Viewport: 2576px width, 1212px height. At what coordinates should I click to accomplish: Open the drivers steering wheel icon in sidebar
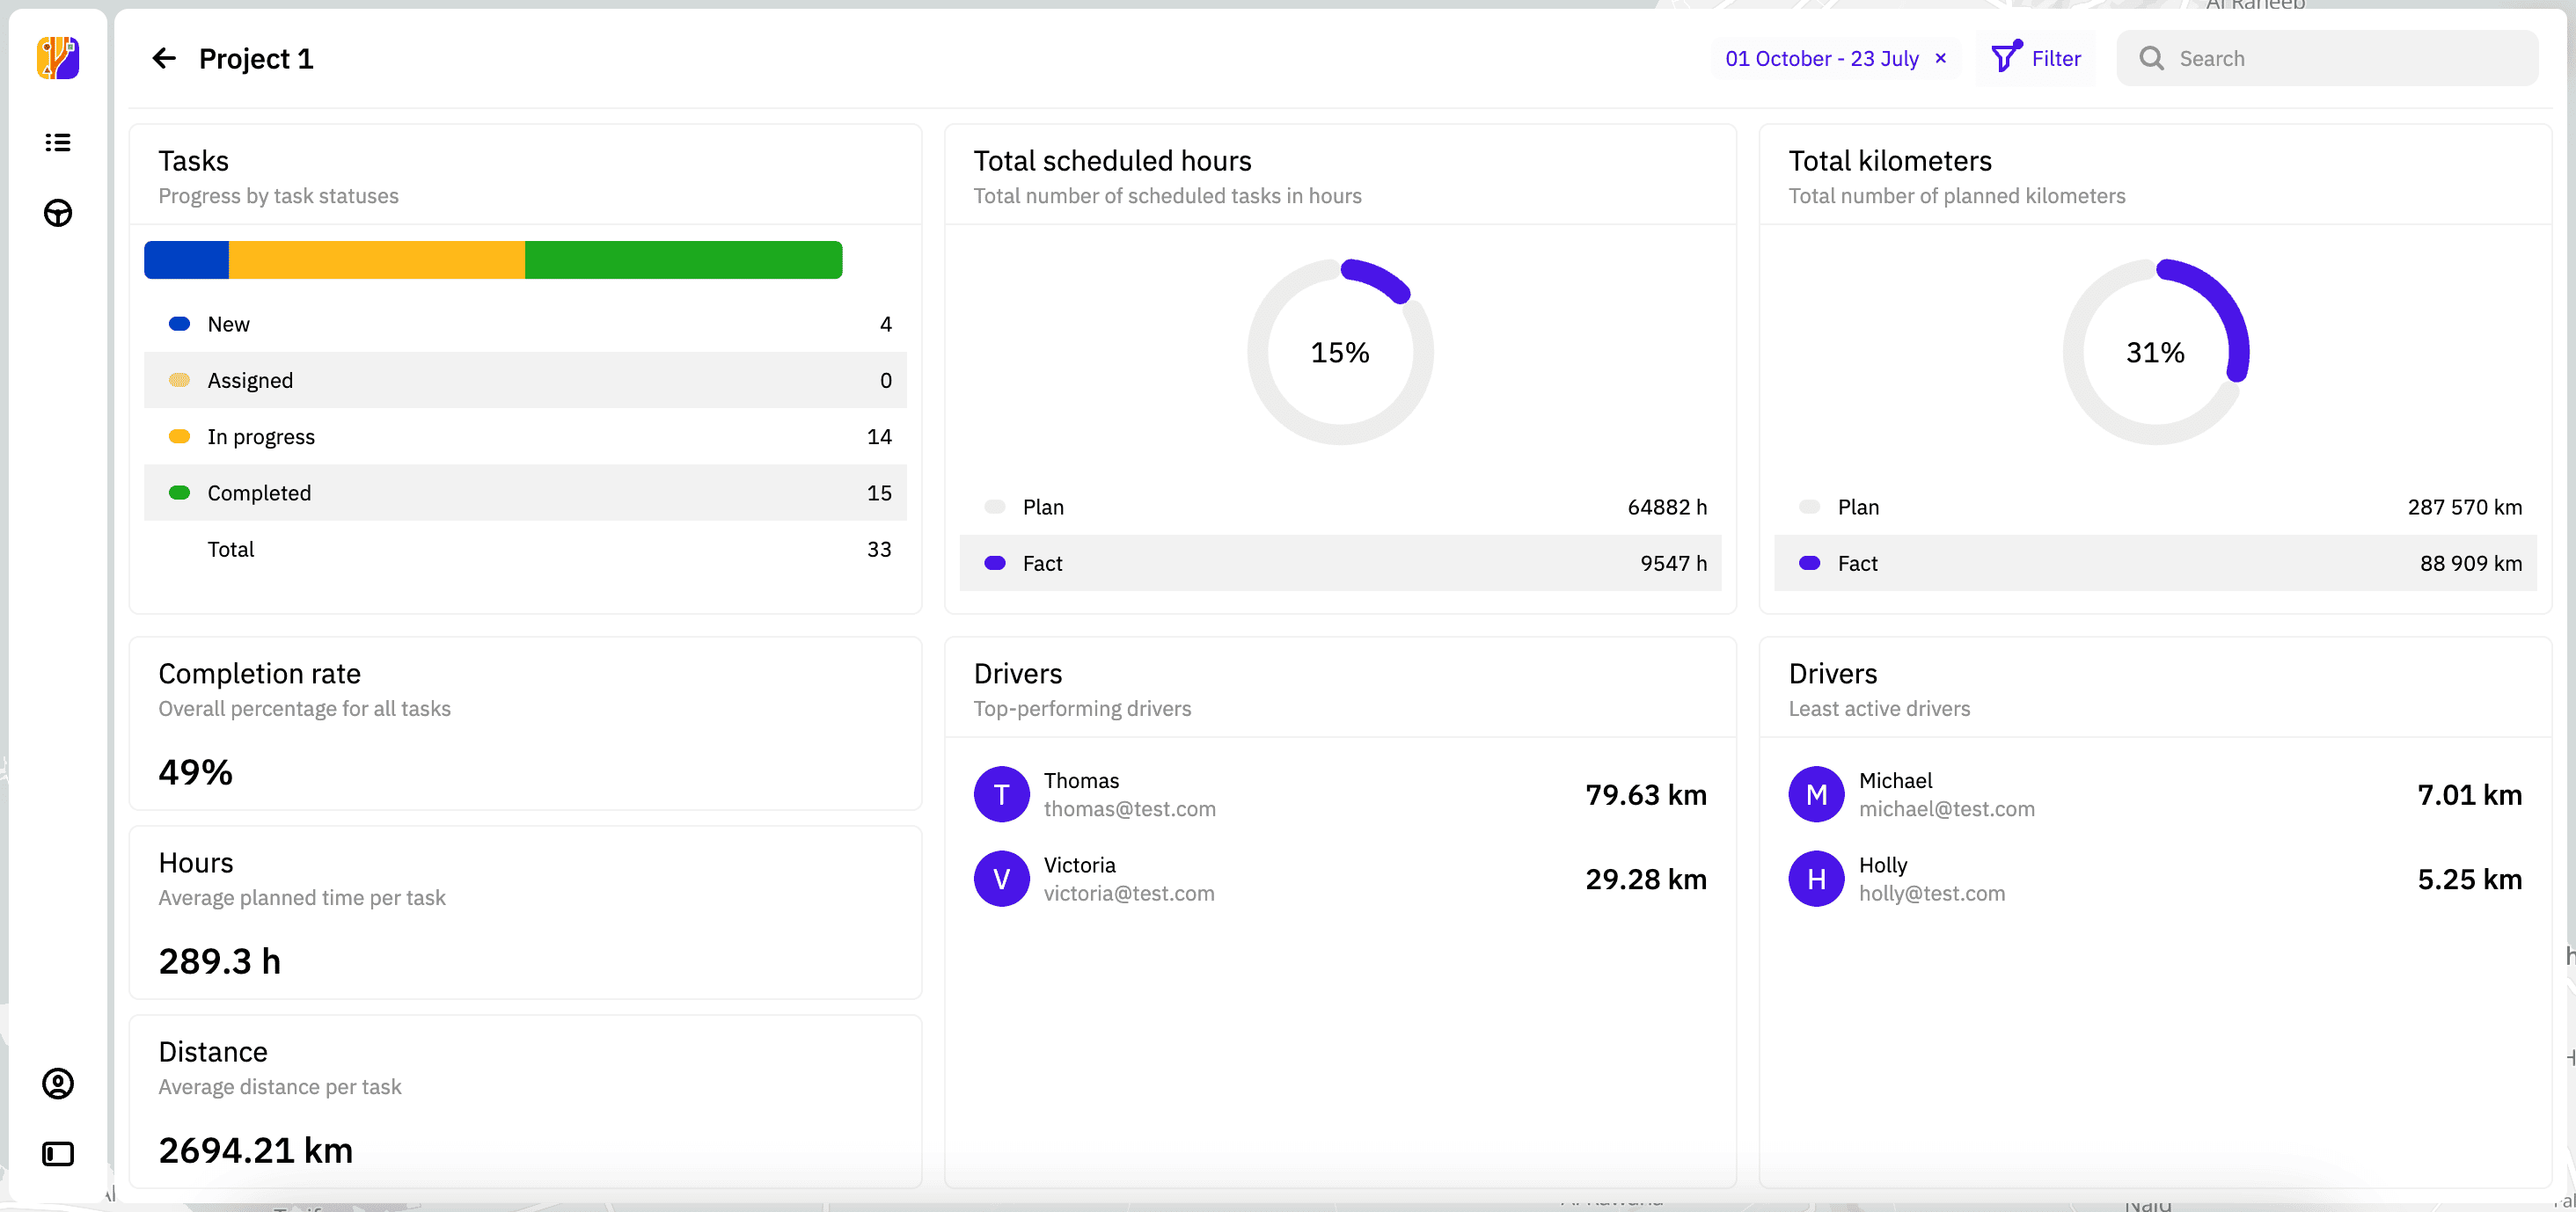57,213
